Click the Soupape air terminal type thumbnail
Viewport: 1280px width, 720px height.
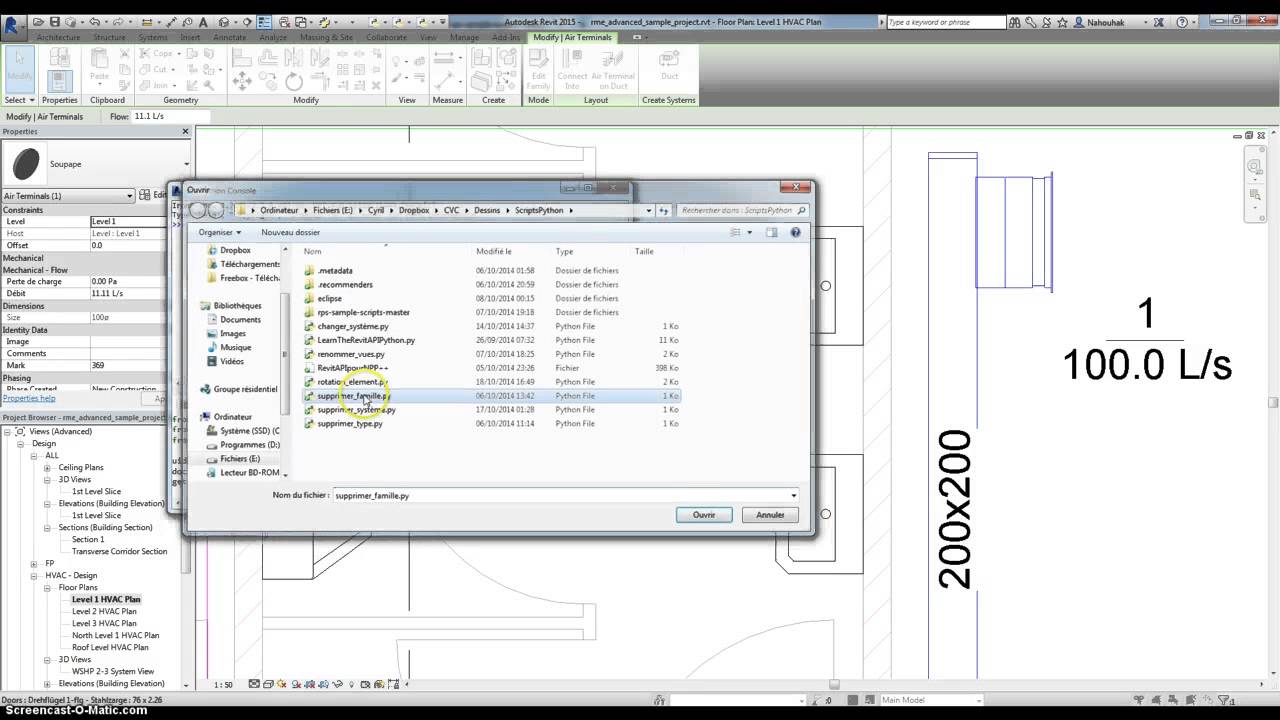tap(26, 164)
